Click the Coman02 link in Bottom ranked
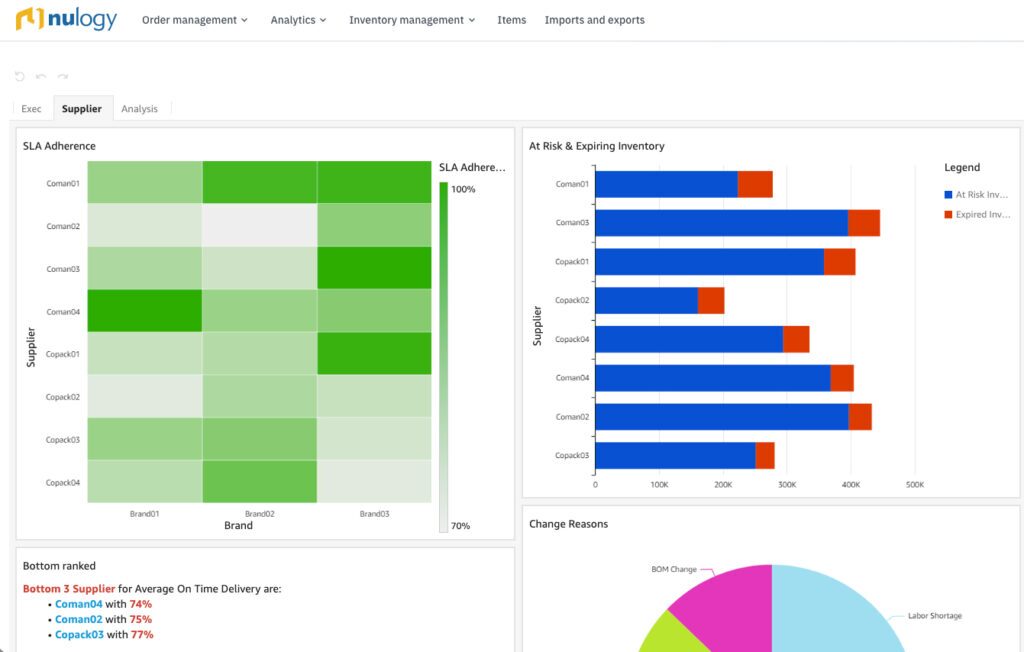 78,619
